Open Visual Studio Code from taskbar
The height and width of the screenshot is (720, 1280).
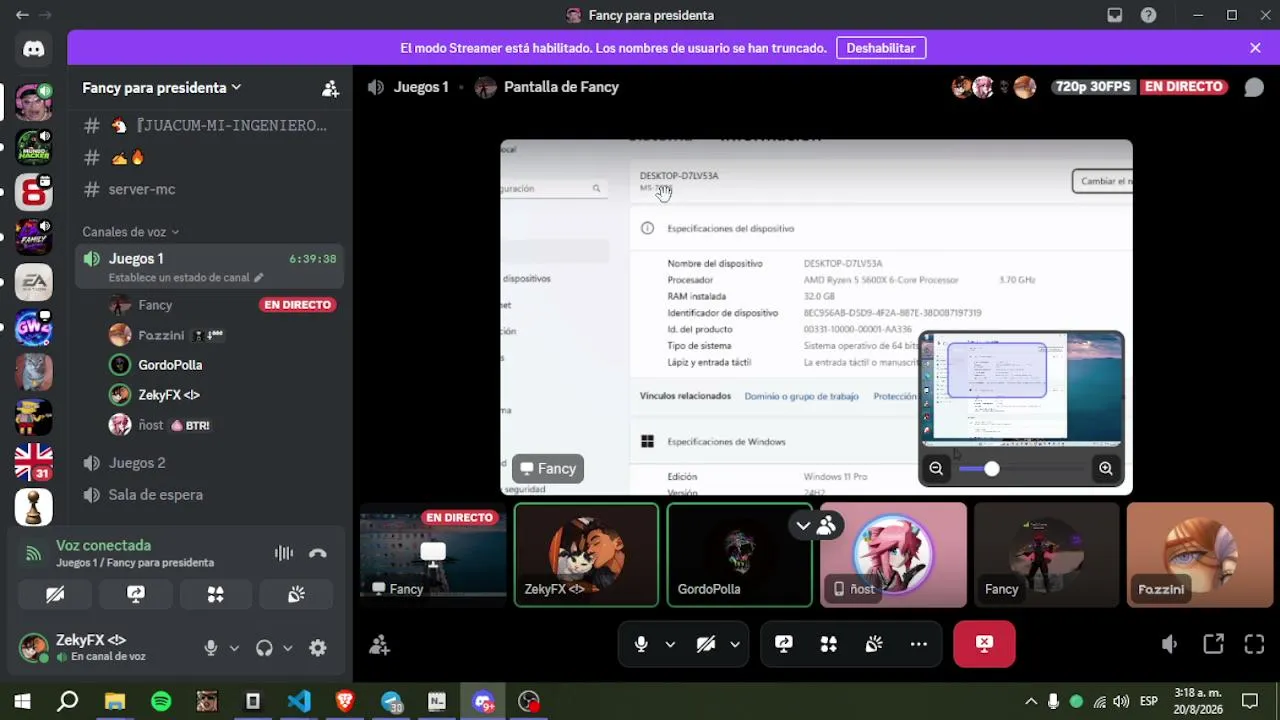pyautogui.click(x=299, y=701)
